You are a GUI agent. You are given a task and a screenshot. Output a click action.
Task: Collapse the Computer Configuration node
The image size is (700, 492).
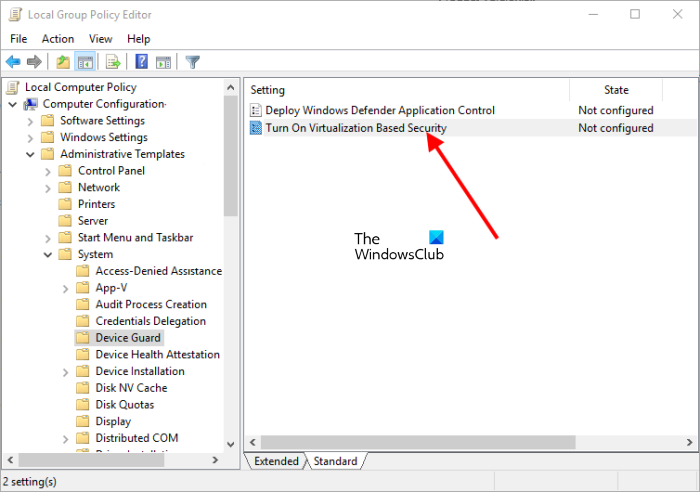click(12, 104)
